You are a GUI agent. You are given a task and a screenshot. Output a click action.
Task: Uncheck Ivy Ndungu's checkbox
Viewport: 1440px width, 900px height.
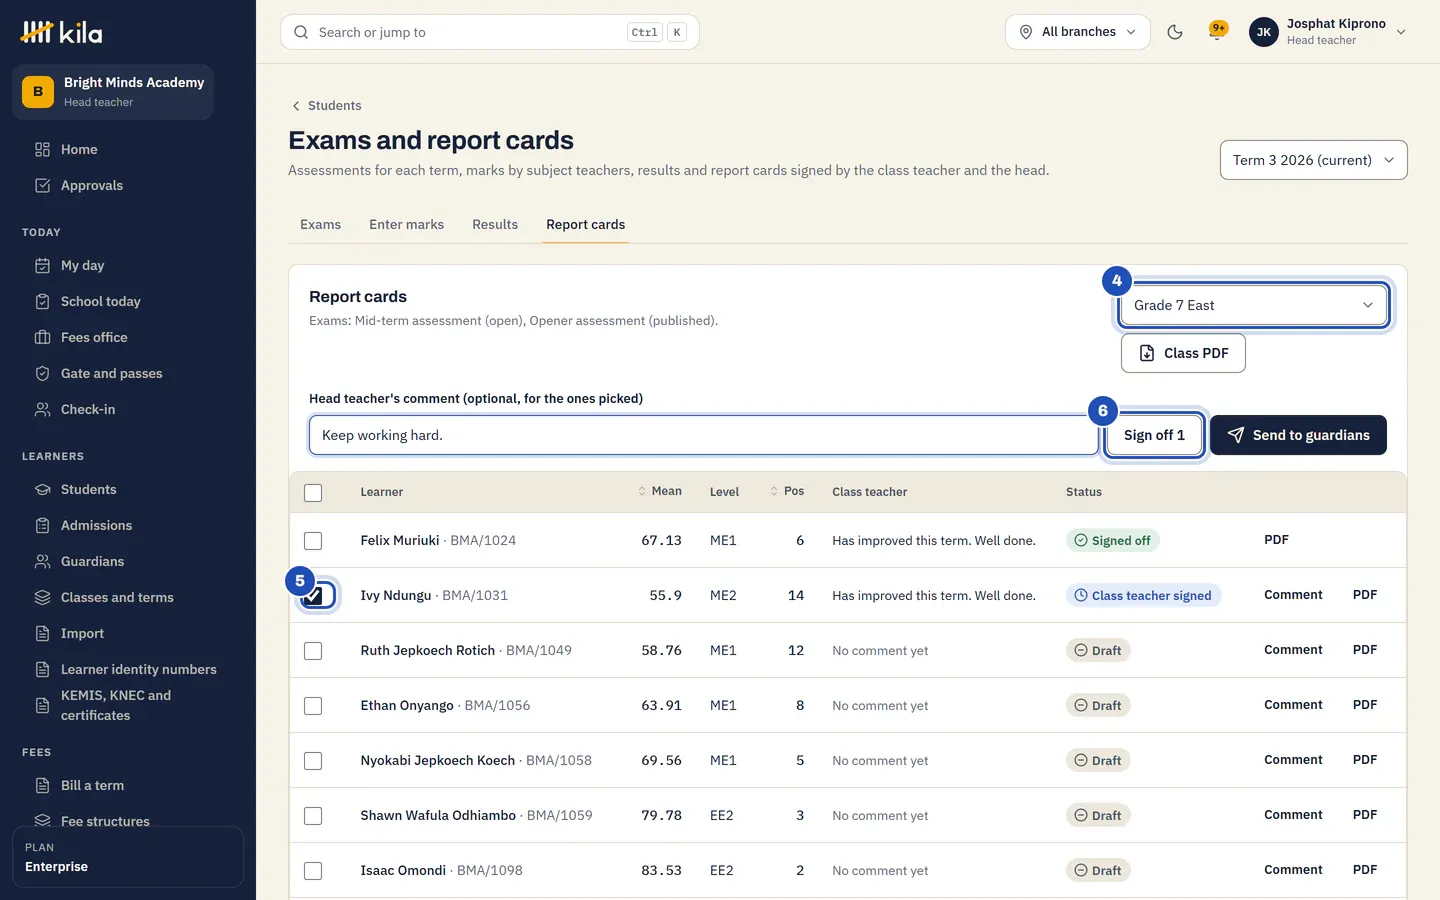[x=315, y=596]
